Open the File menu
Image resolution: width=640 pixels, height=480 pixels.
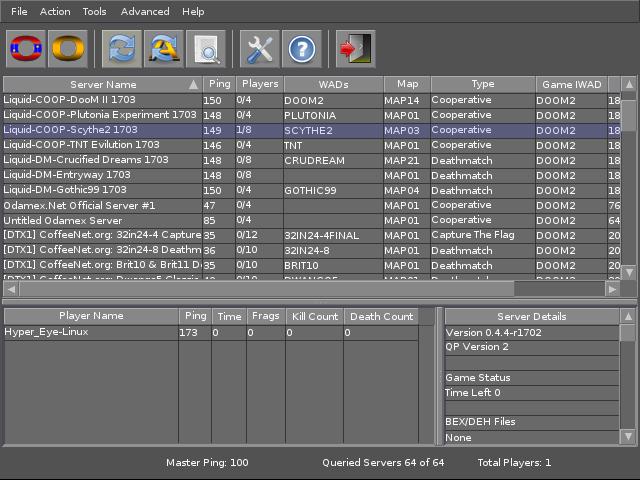[x=19, y=12]
